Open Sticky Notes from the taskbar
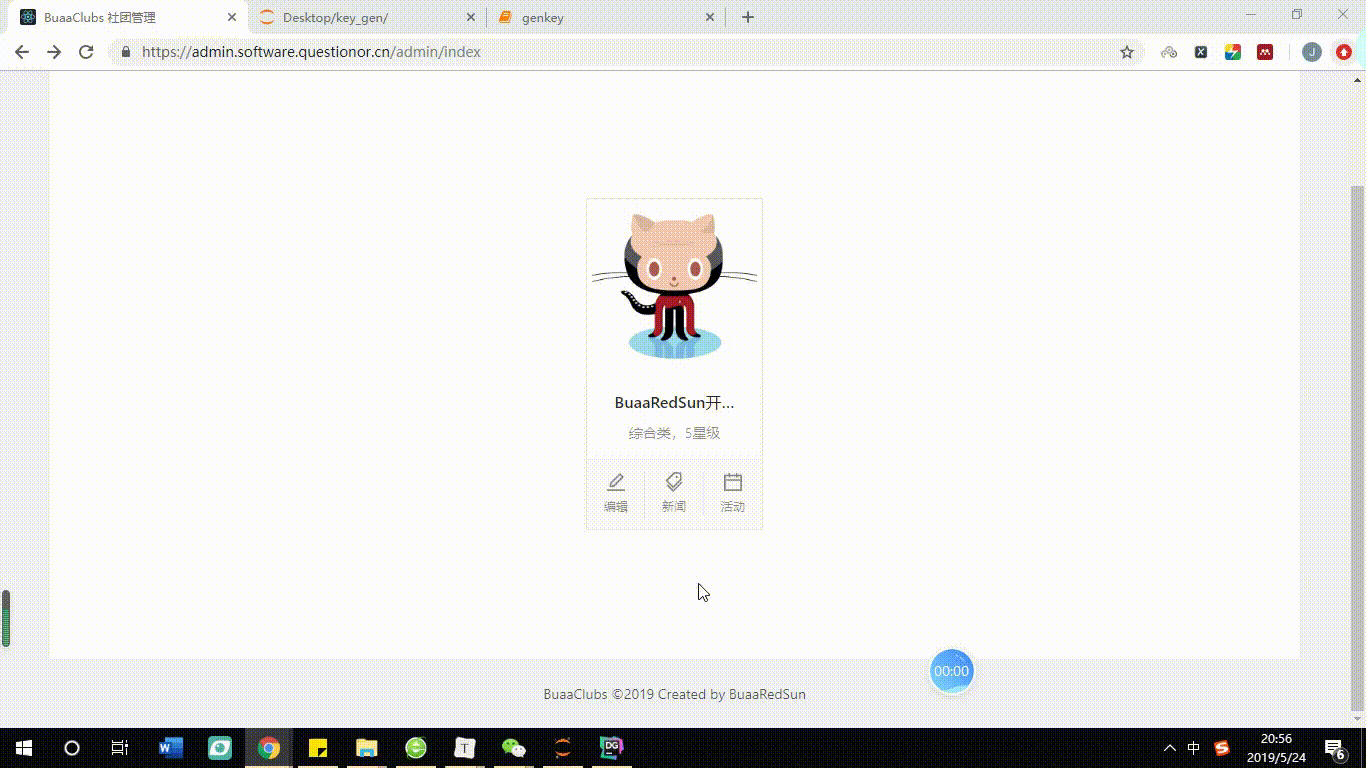 [x=318, y=748]
